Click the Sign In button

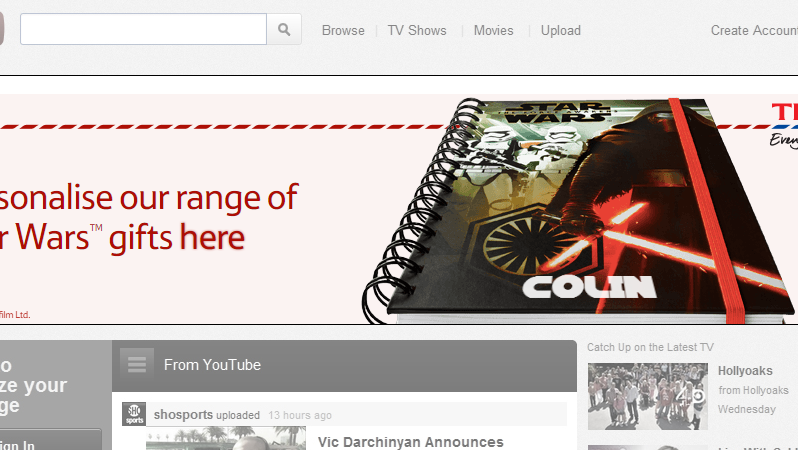51,440
